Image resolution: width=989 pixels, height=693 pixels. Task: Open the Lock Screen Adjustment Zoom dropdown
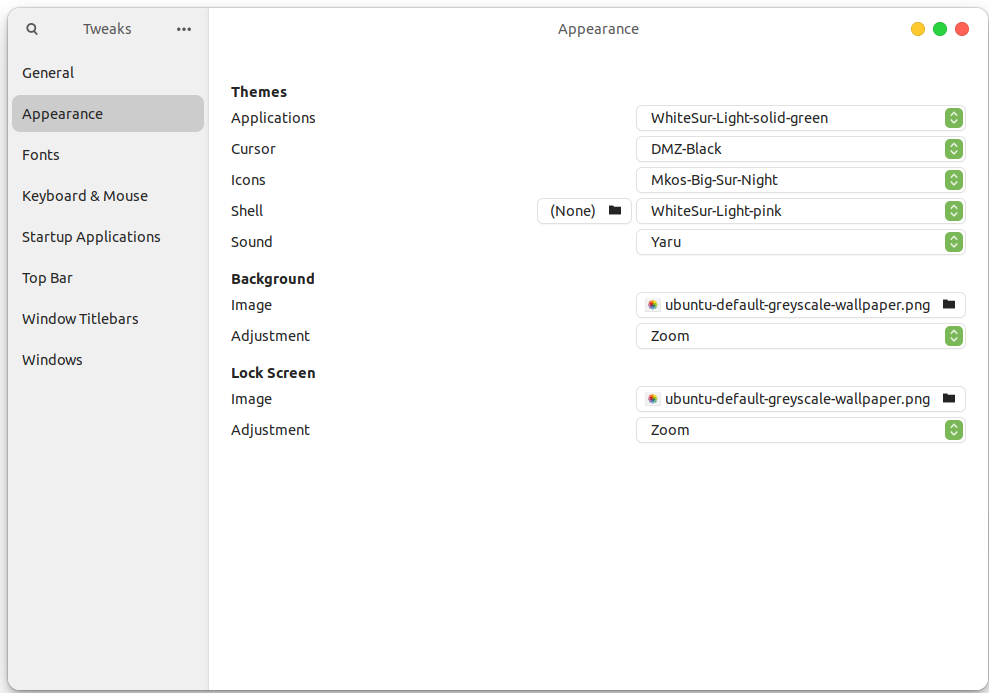click(800, 429)
